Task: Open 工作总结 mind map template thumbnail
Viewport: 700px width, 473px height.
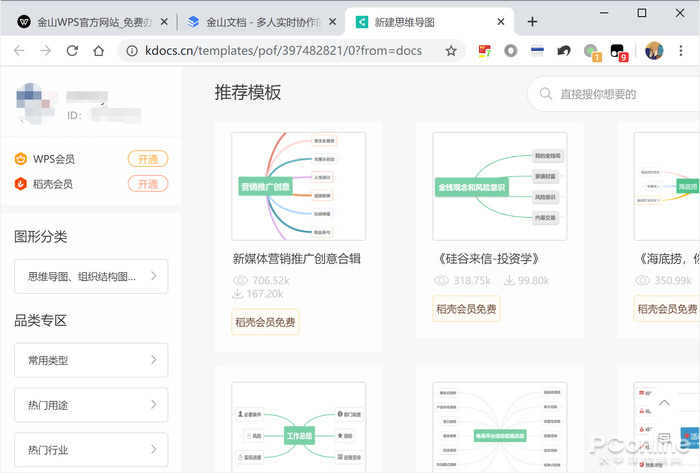Action: (x=298, y=425)
